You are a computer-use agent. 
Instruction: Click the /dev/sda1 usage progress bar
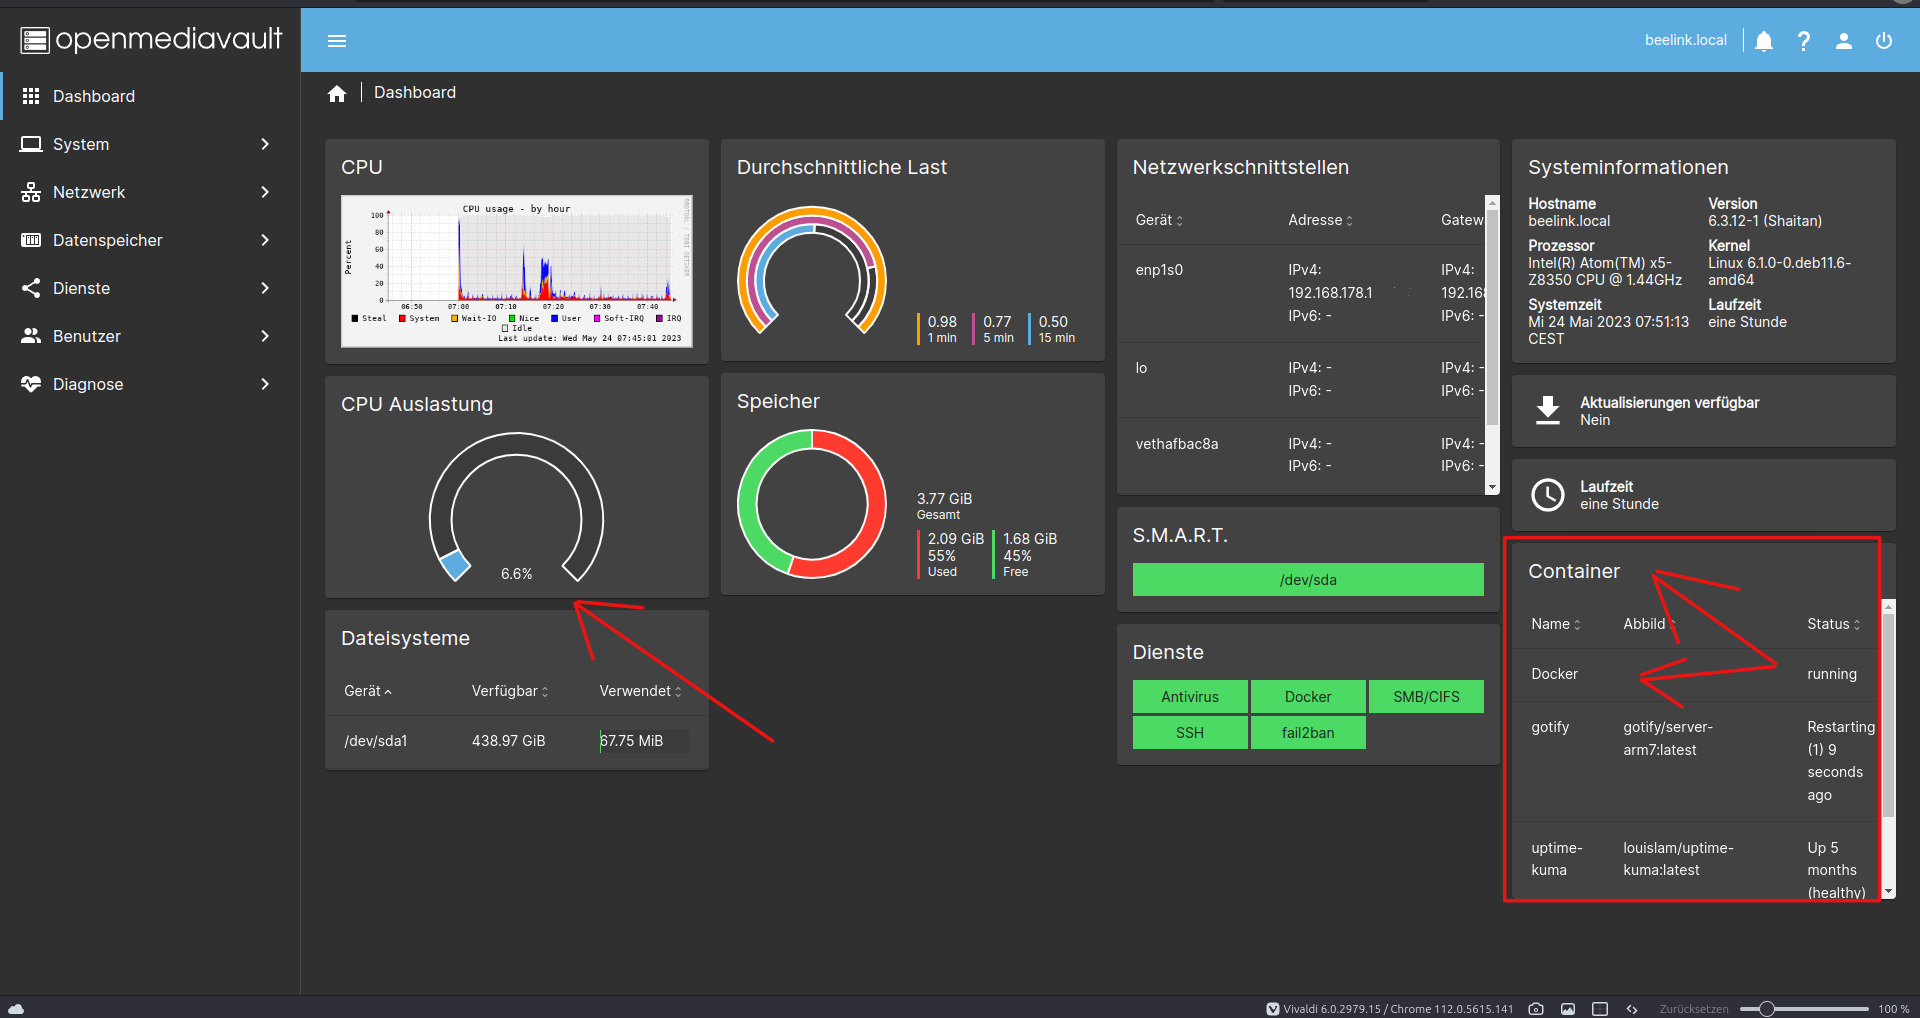pos(644,741)
